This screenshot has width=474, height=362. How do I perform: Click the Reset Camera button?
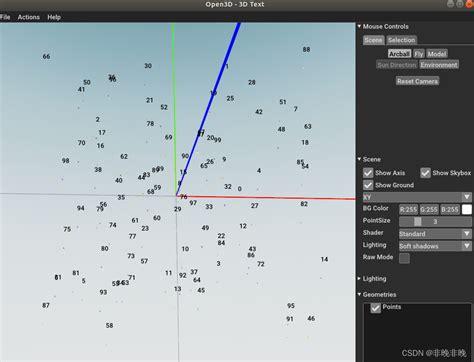(417, 81)
